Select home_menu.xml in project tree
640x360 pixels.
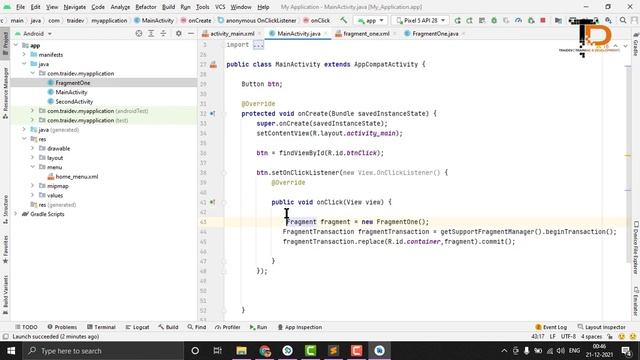coord(77,176)
